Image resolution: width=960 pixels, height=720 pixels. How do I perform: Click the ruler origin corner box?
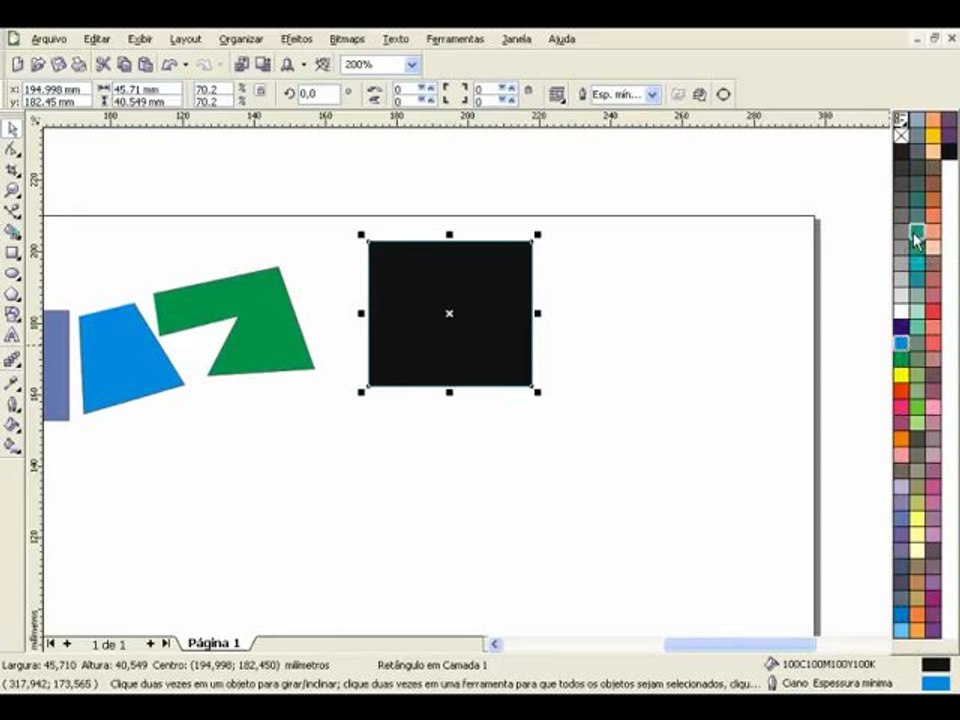36,119
